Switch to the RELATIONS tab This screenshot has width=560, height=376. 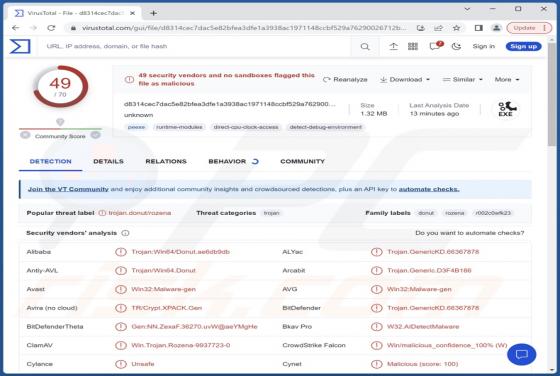click(166, 161)
